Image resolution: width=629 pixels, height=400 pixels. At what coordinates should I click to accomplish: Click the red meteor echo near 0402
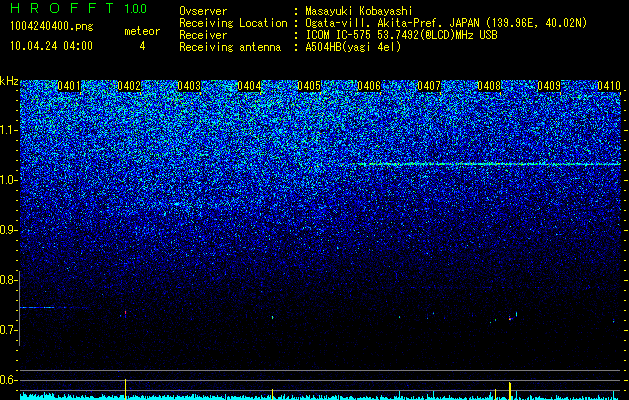pyautogui.click(x=125, y=313)
